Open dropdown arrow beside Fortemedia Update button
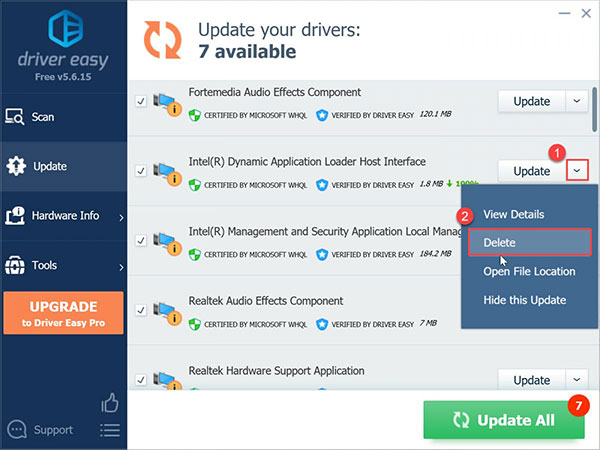 (577, 101)
